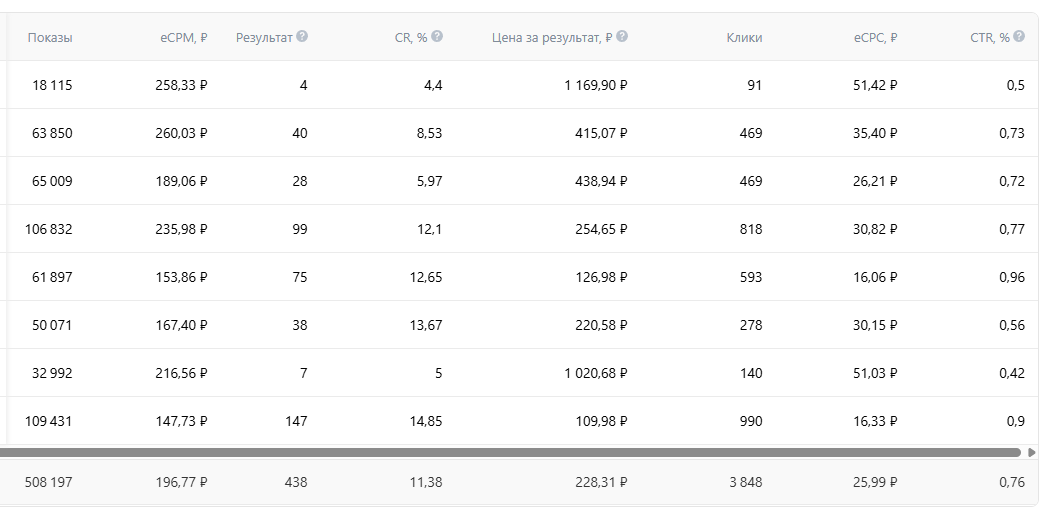Screen dimensions: 1047x515
Task: Sort by the Цена за результат, ₽ header
Action: pos(552,38)
